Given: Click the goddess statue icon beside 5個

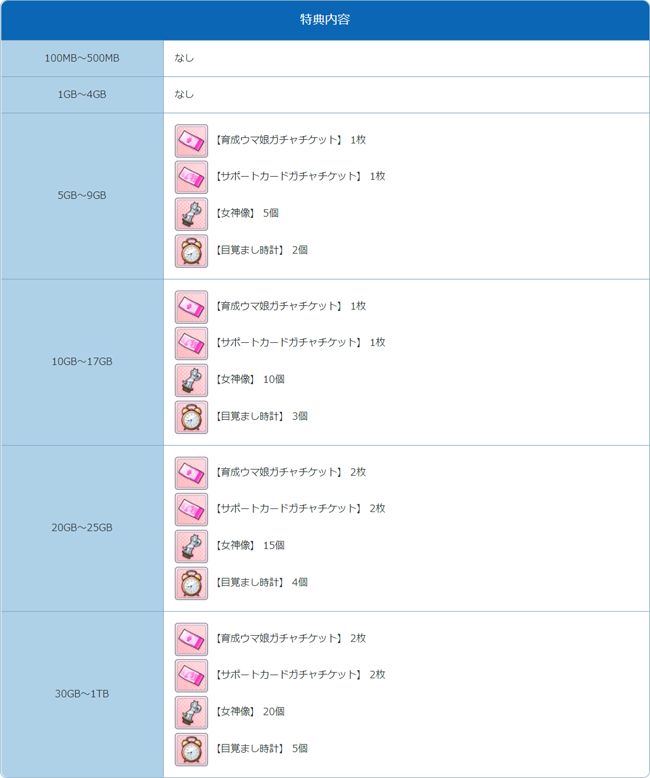Looking at the screenshot, I should click(x=191, y=214).
